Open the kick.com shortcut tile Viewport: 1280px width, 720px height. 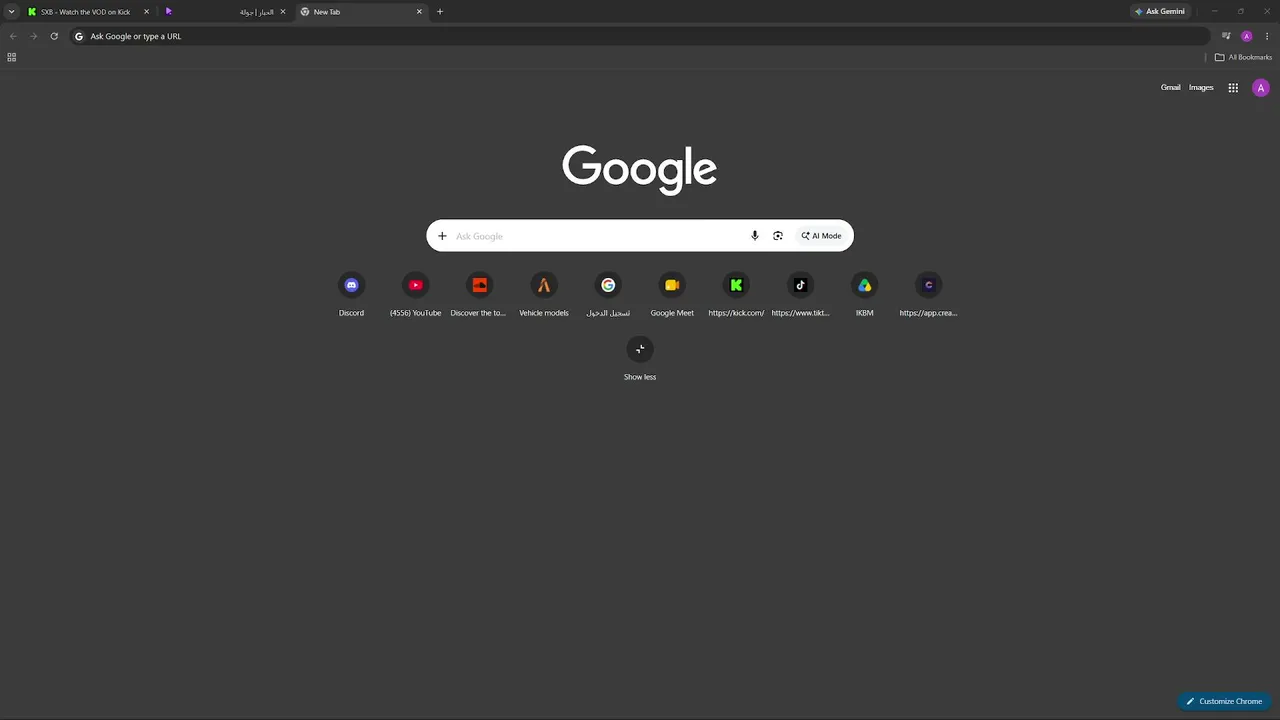736,294
